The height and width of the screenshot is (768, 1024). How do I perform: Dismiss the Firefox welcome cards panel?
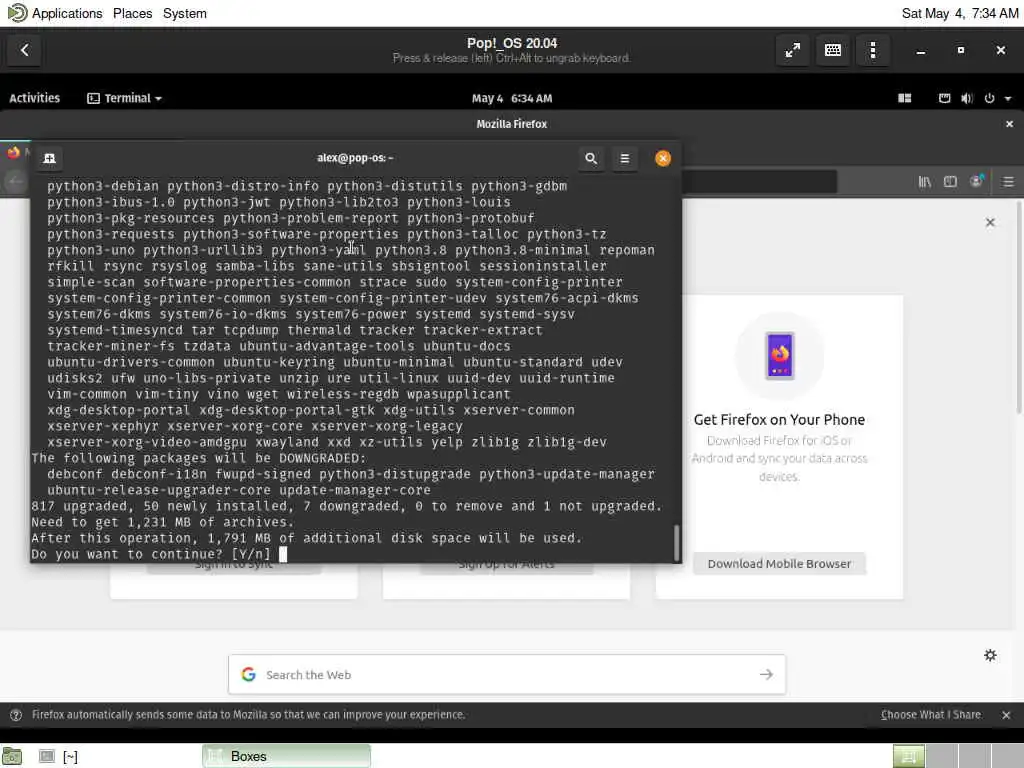click(990, 223)
